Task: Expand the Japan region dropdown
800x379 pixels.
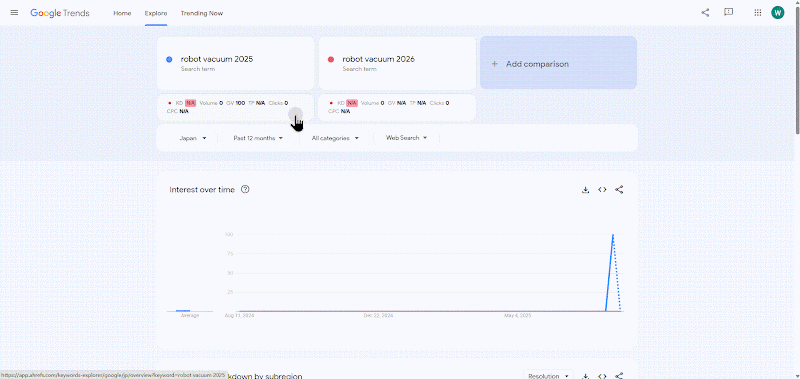Action: point(193,138)
